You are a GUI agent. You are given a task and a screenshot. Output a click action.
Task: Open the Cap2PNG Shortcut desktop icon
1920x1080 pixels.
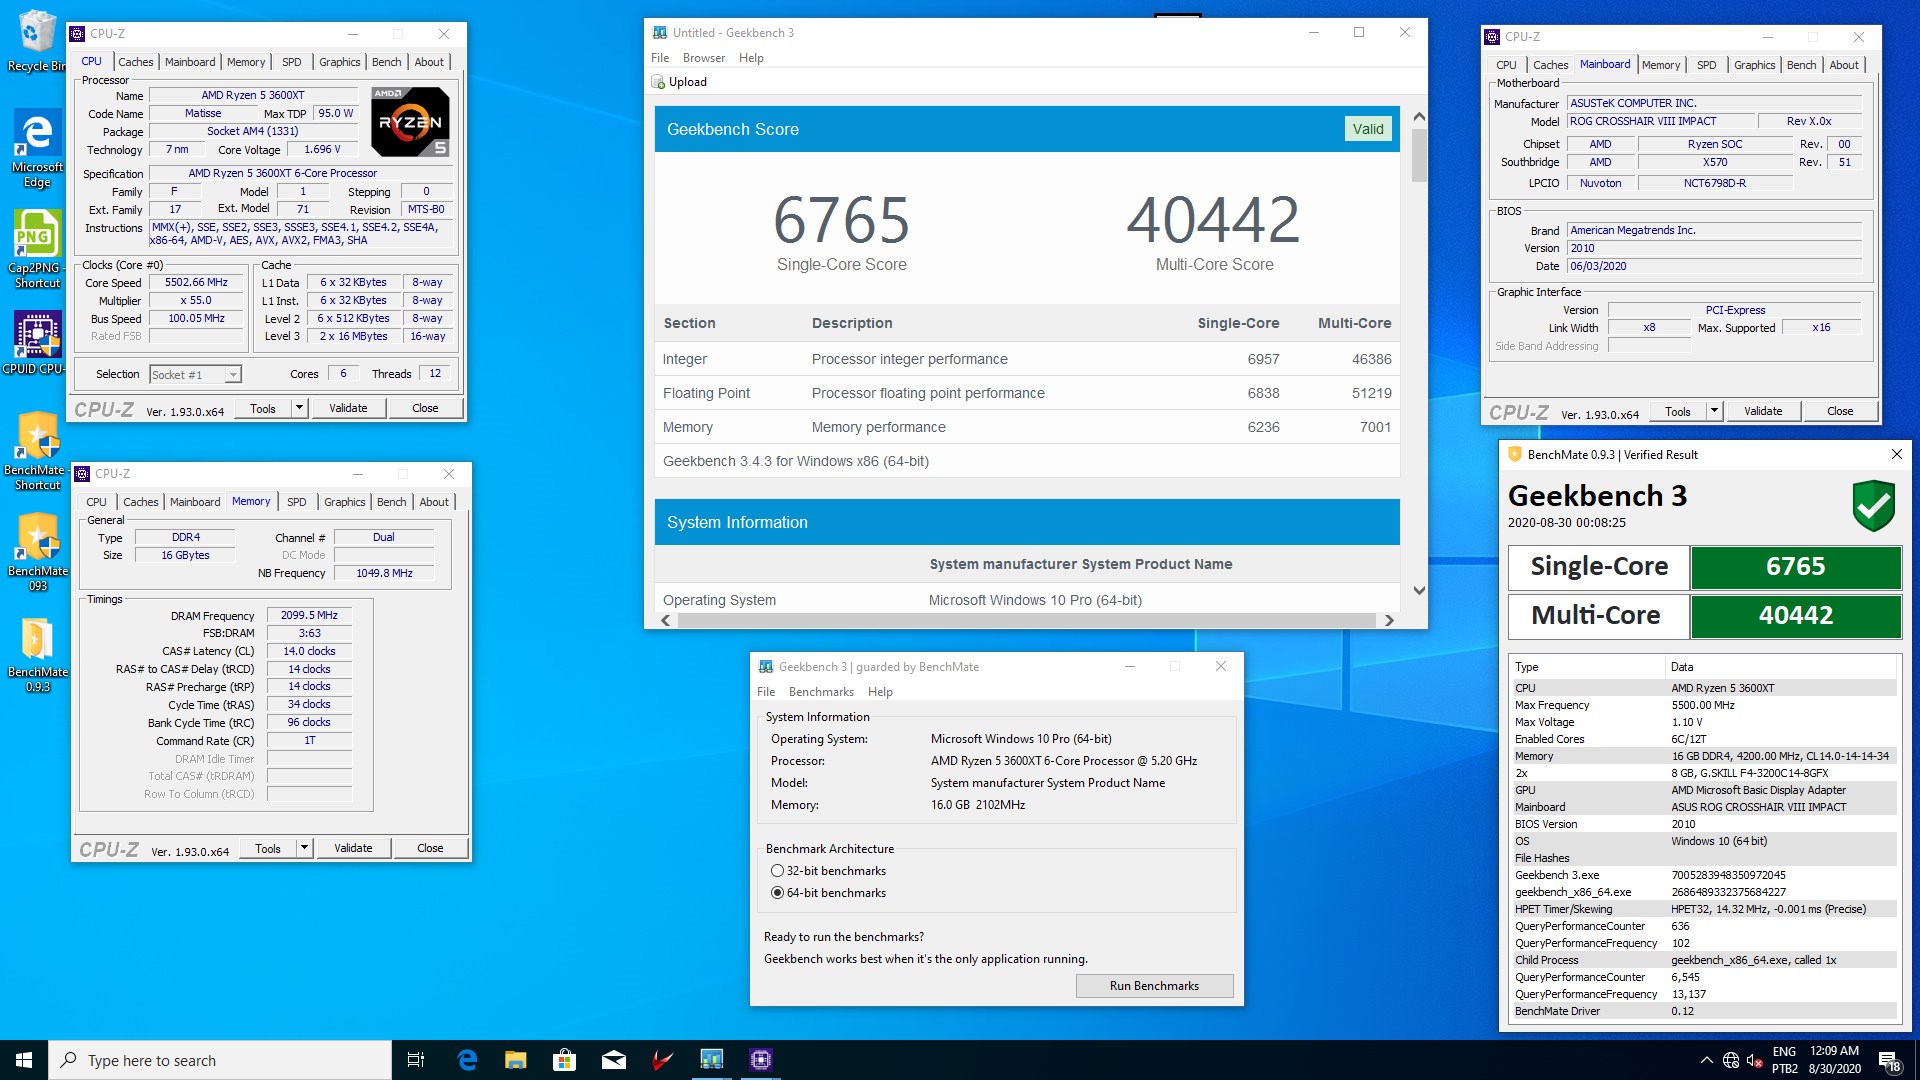click(x=37, y=249)
